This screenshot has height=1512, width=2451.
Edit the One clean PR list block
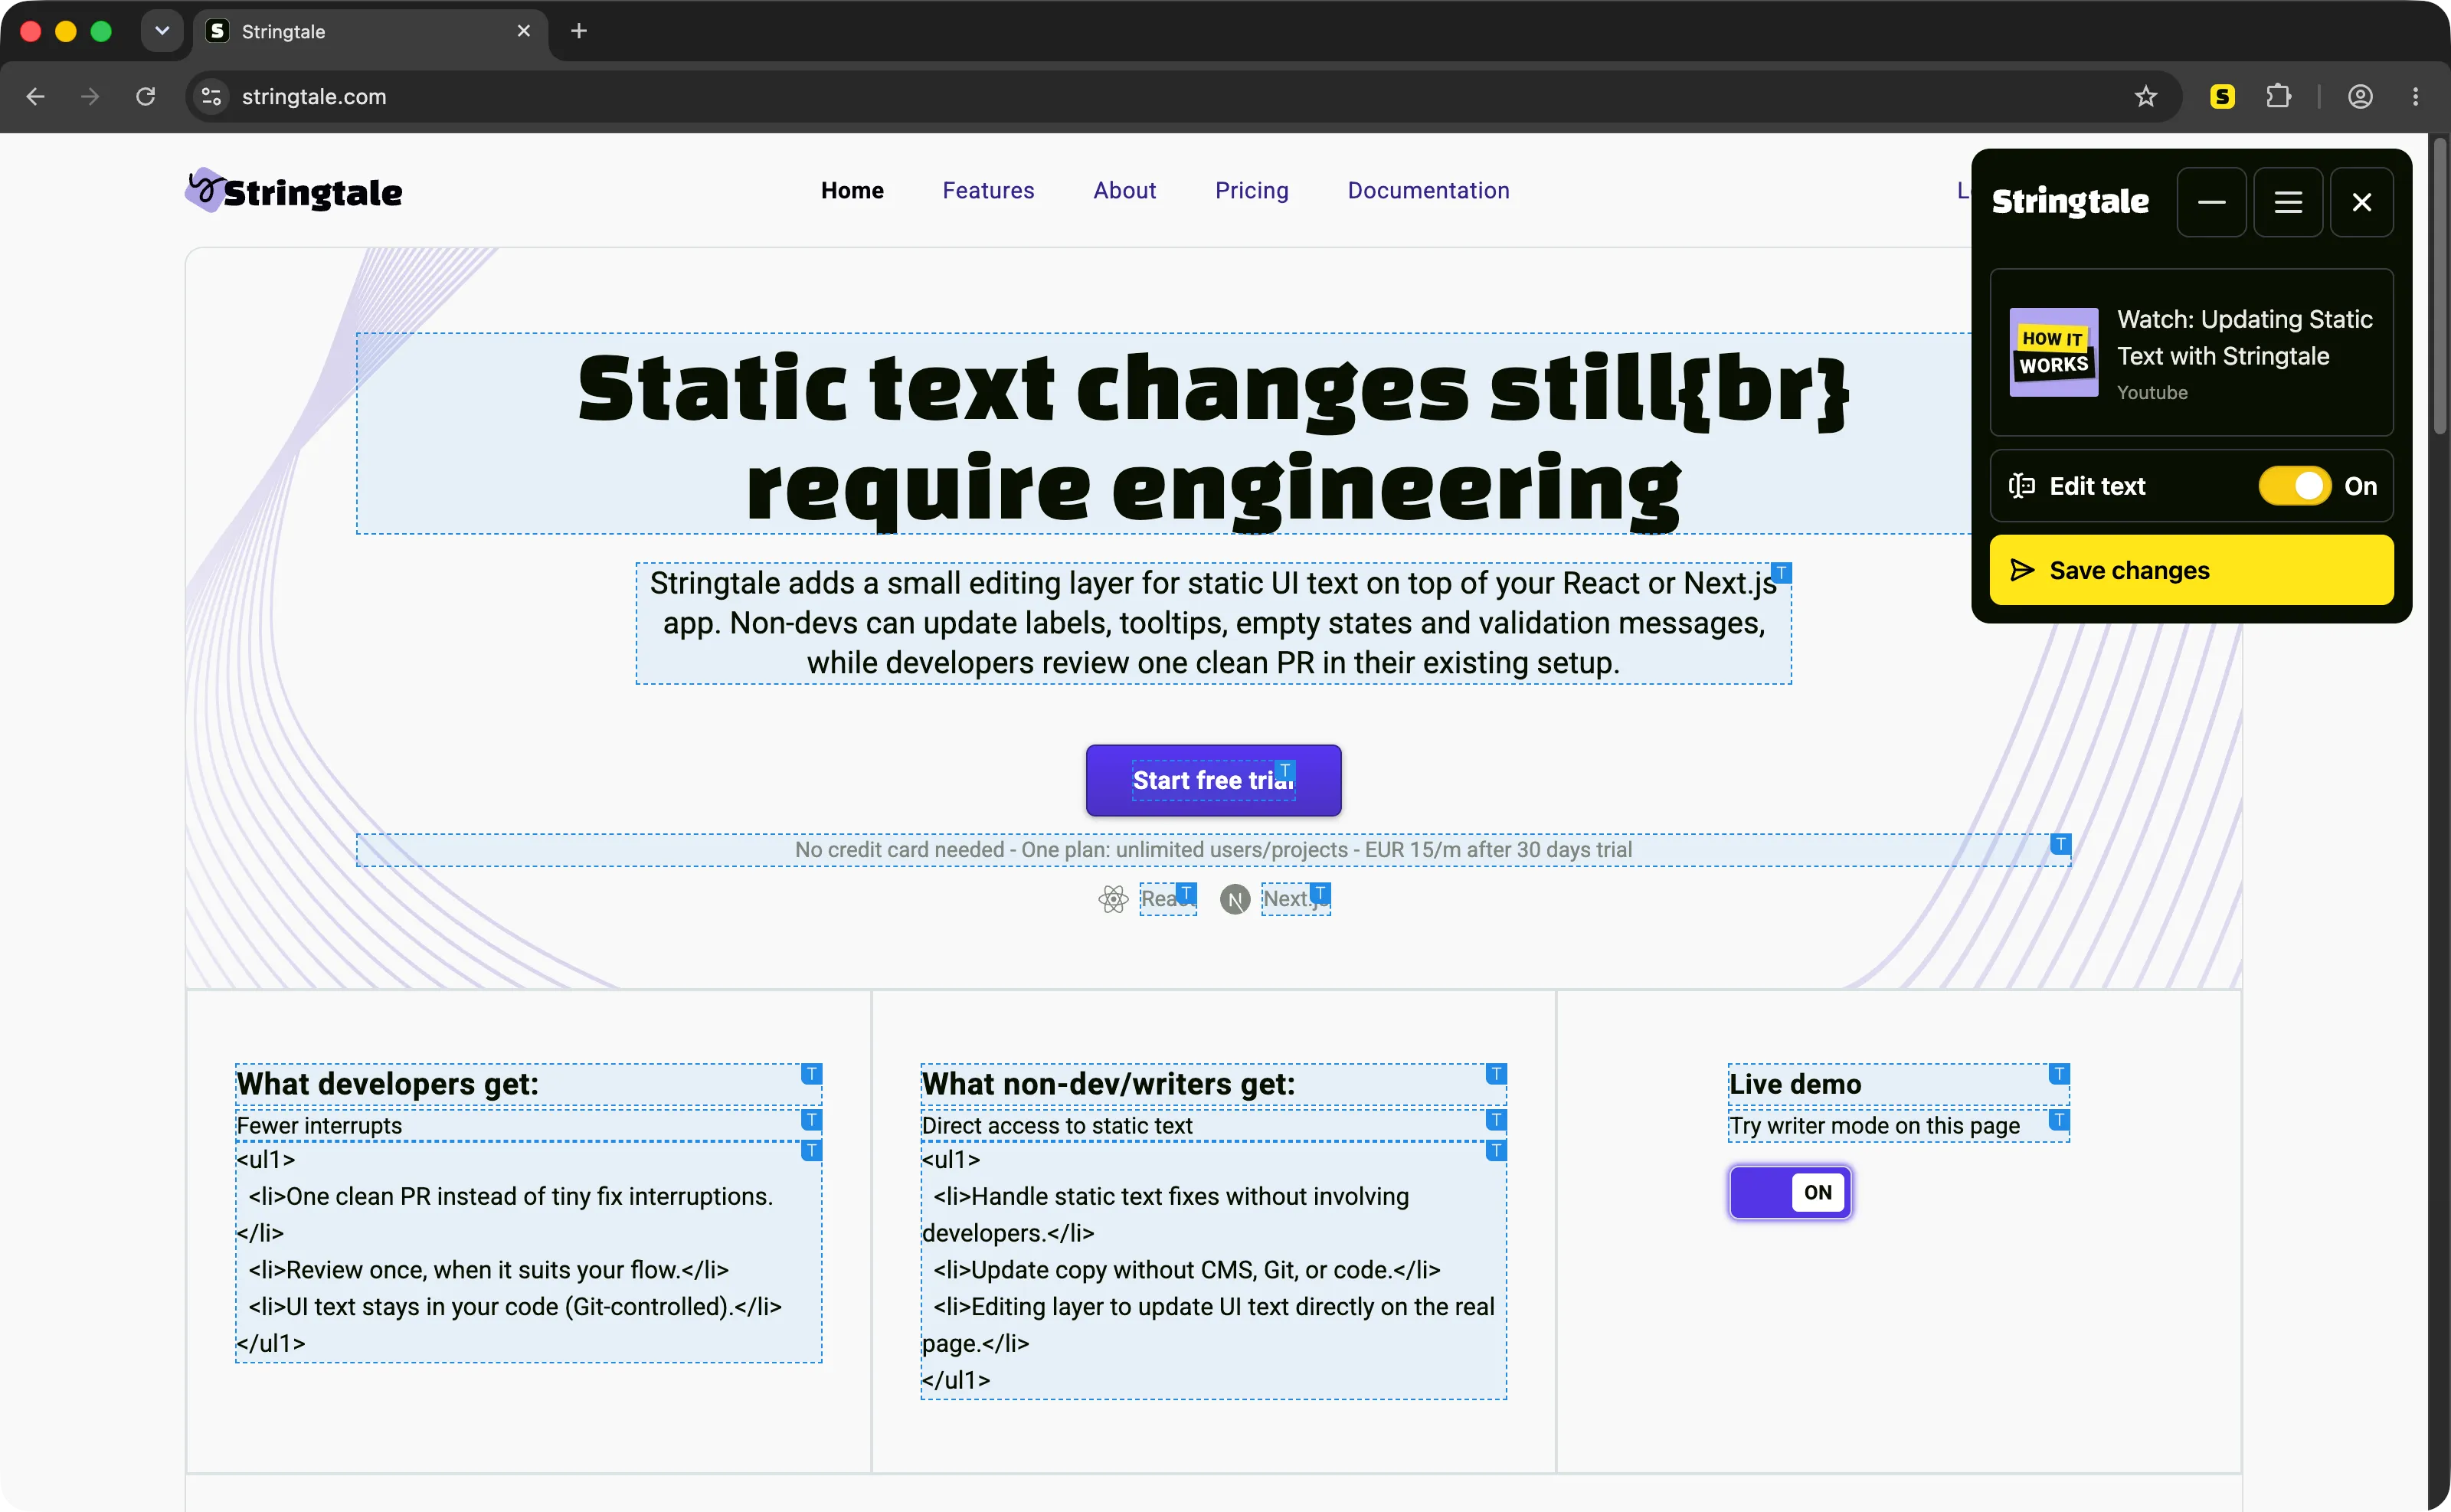coord(528,1251)
